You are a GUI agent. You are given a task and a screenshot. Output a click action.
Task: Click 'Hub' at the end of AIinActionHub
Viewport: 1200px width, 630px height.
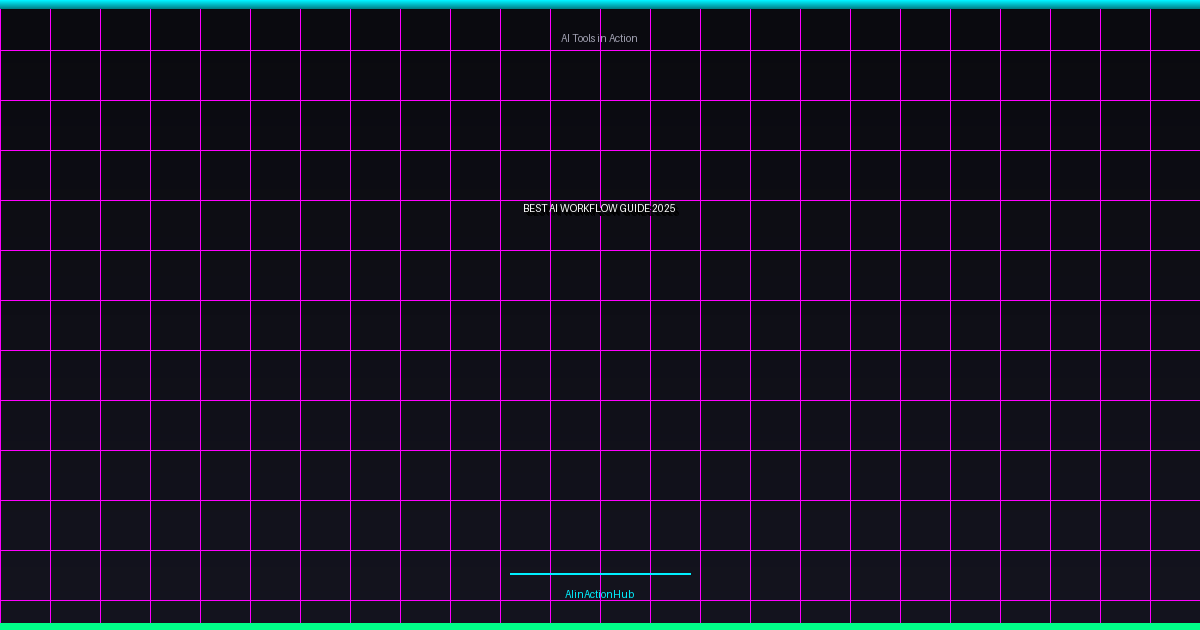point(625,594)
